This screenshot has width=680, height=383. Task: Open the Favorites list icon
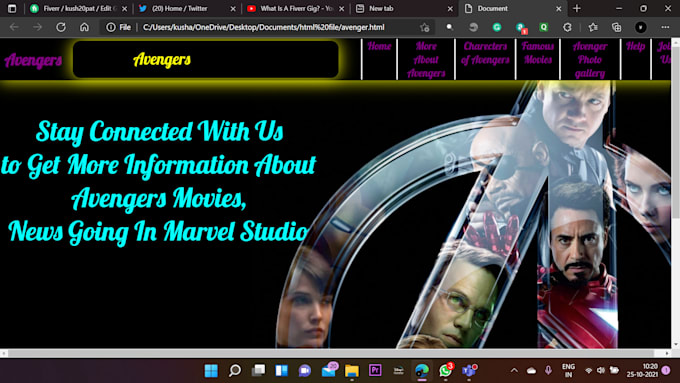click(593, 27)
